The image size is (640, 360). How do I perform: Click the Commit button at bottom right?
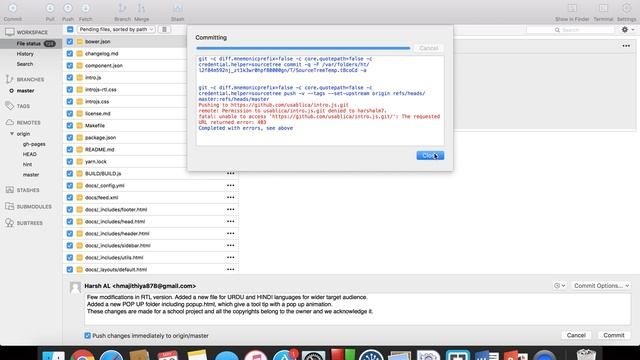(614, 335)
